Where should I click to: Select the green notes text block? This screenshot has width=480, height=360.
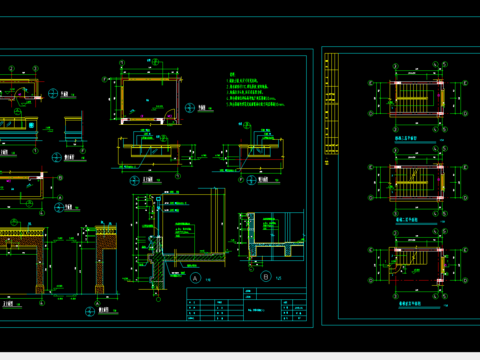tap(255, 90)
